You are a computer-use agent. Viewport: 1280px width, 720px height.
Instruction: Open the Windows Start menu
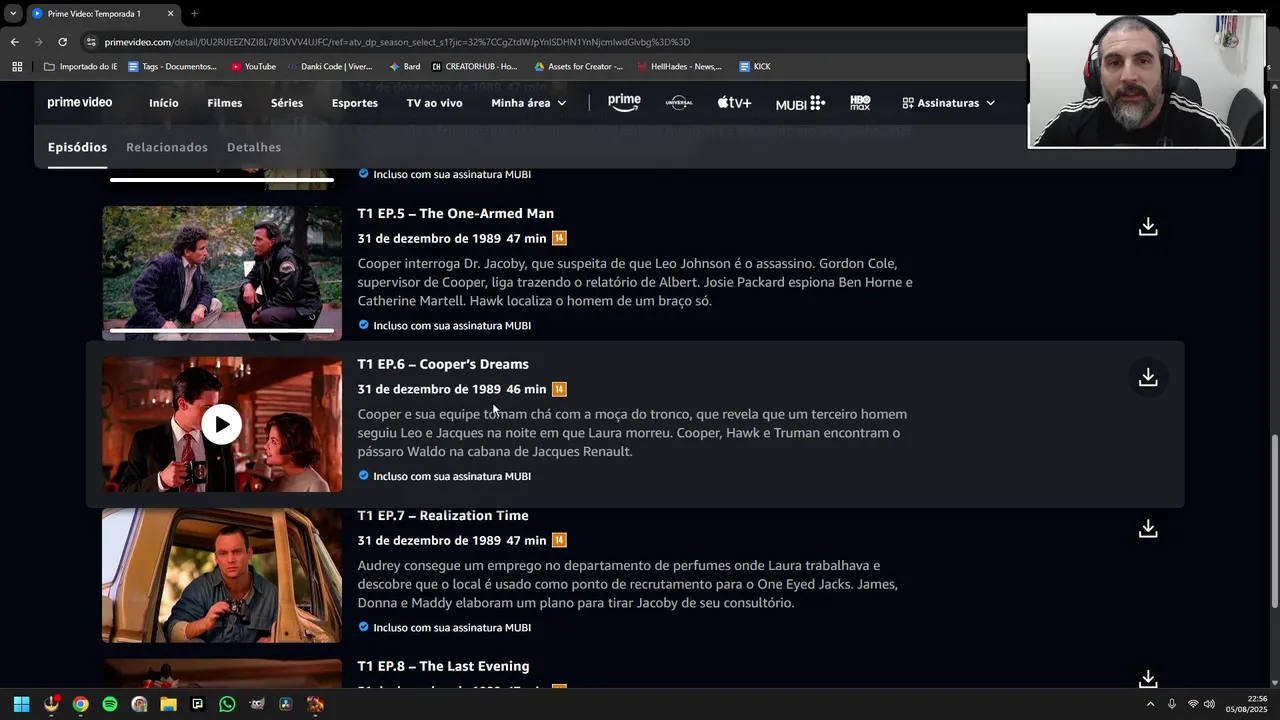[21, 704]
